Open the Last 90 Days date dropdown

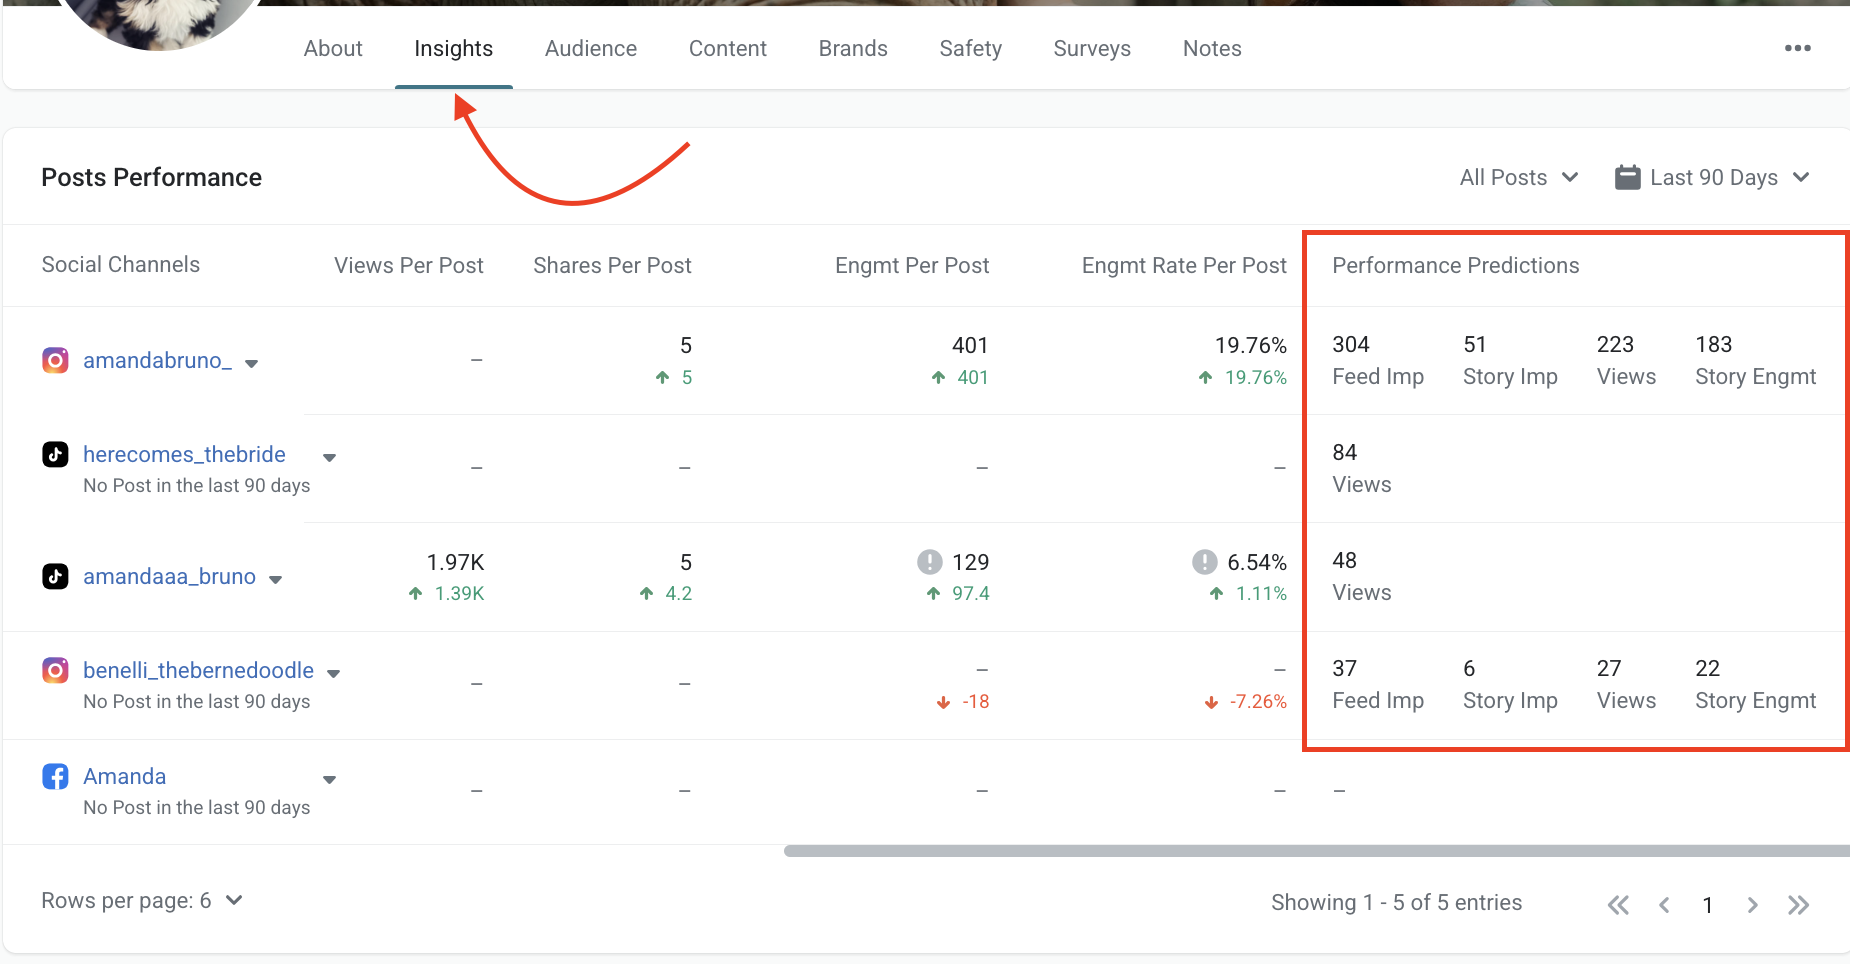pos(1728,178)
